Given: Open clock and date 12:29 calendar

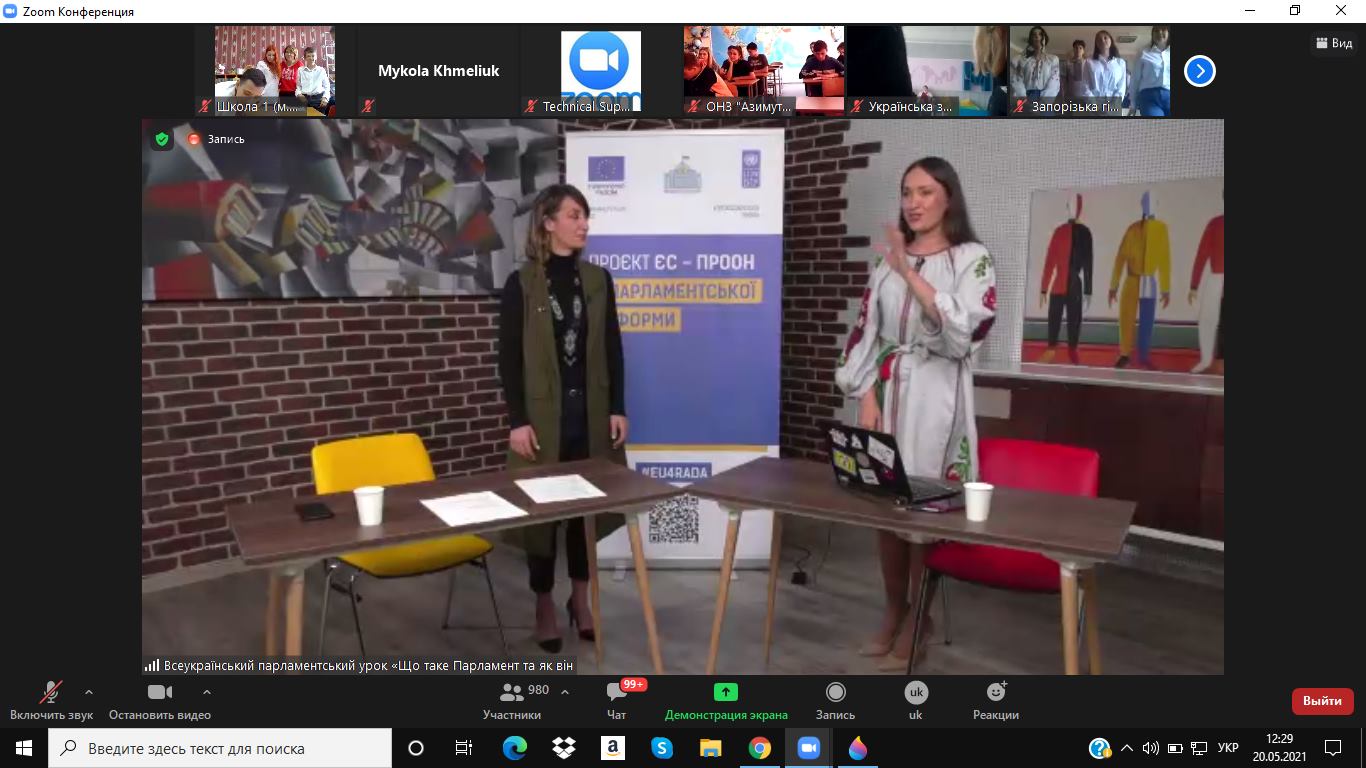Looking at the screenshot, I should [1279, 748].
